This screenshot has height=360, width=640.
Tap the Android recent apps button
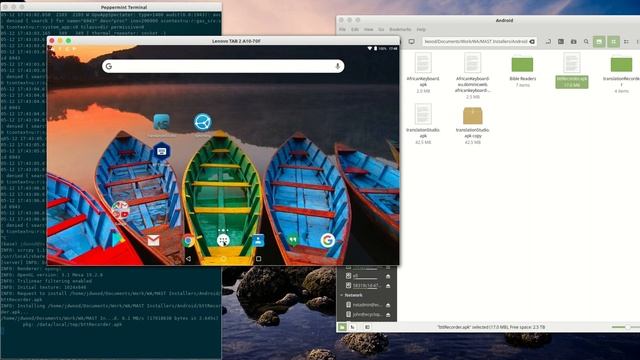(258, 258)
